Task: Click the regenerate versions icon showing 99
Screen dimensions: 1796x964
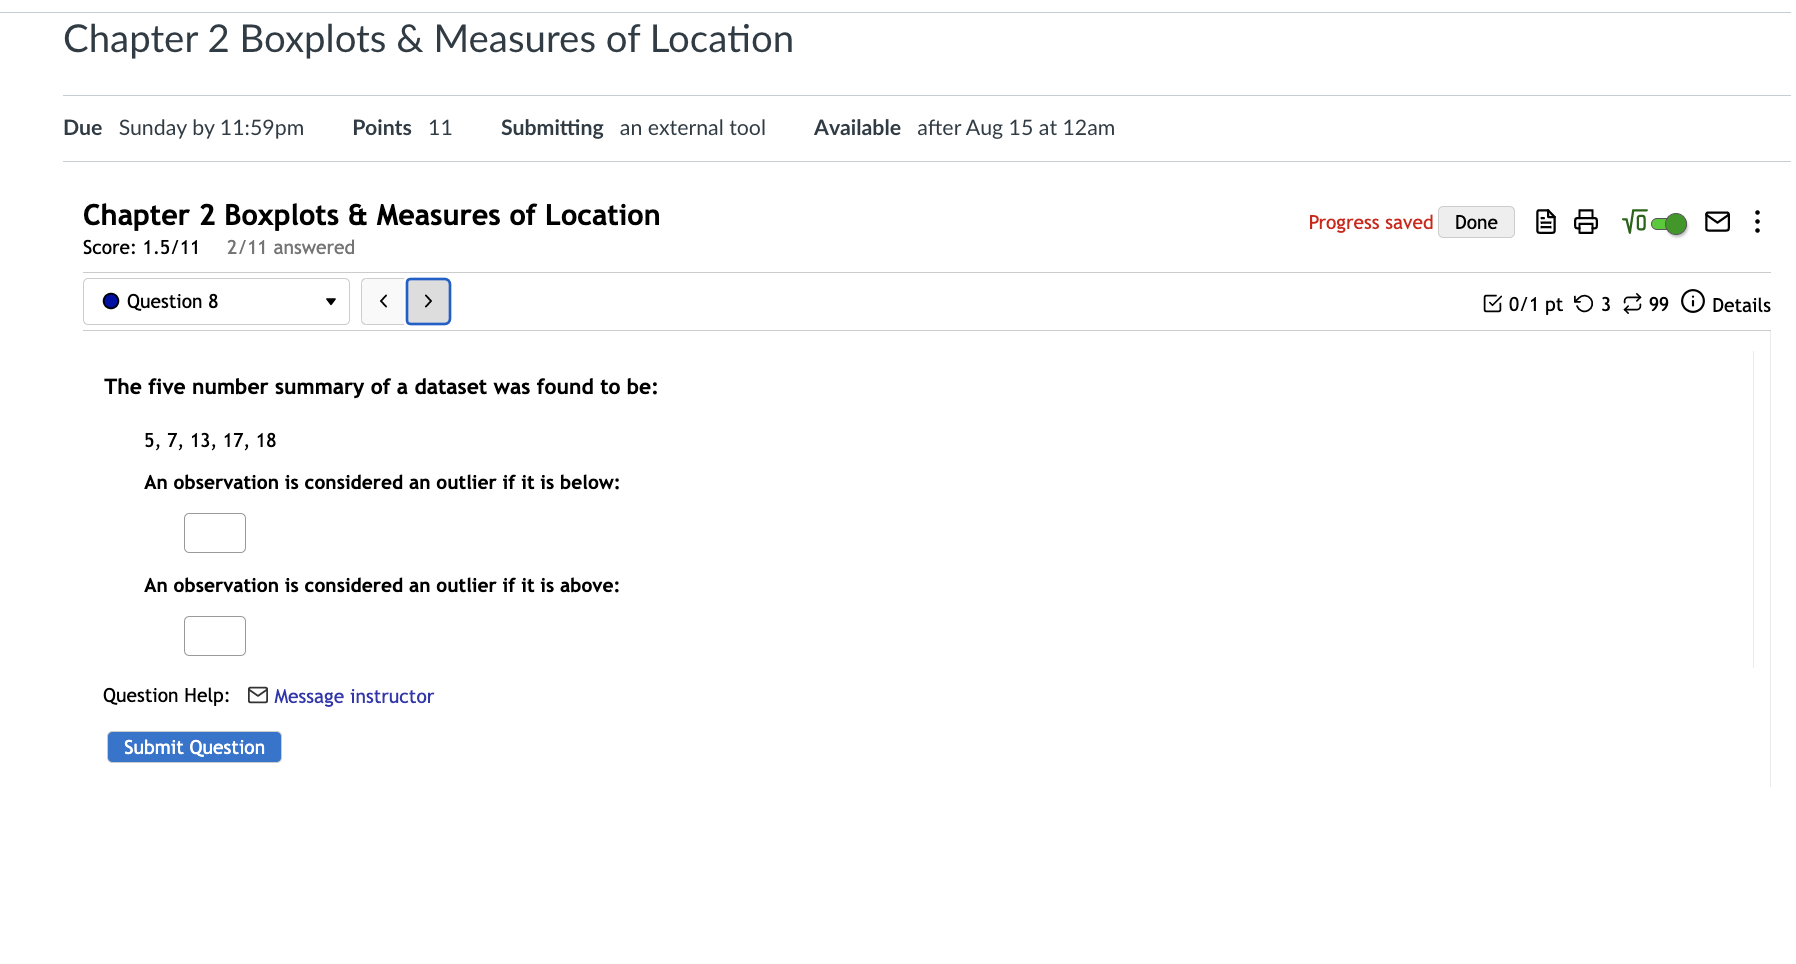Action: (x=1632, y=303)
